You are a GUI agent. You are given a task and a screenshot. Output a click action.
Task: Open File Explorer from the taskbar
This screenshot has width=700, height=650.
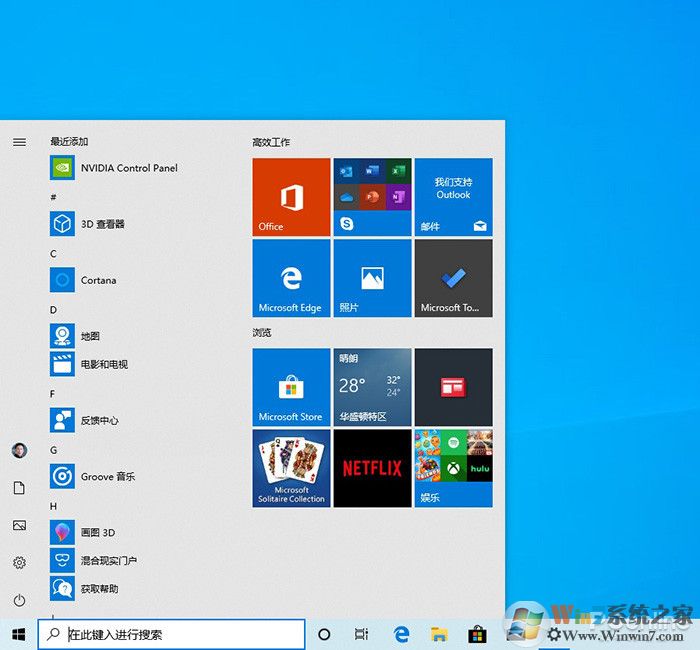pos(438,634)
